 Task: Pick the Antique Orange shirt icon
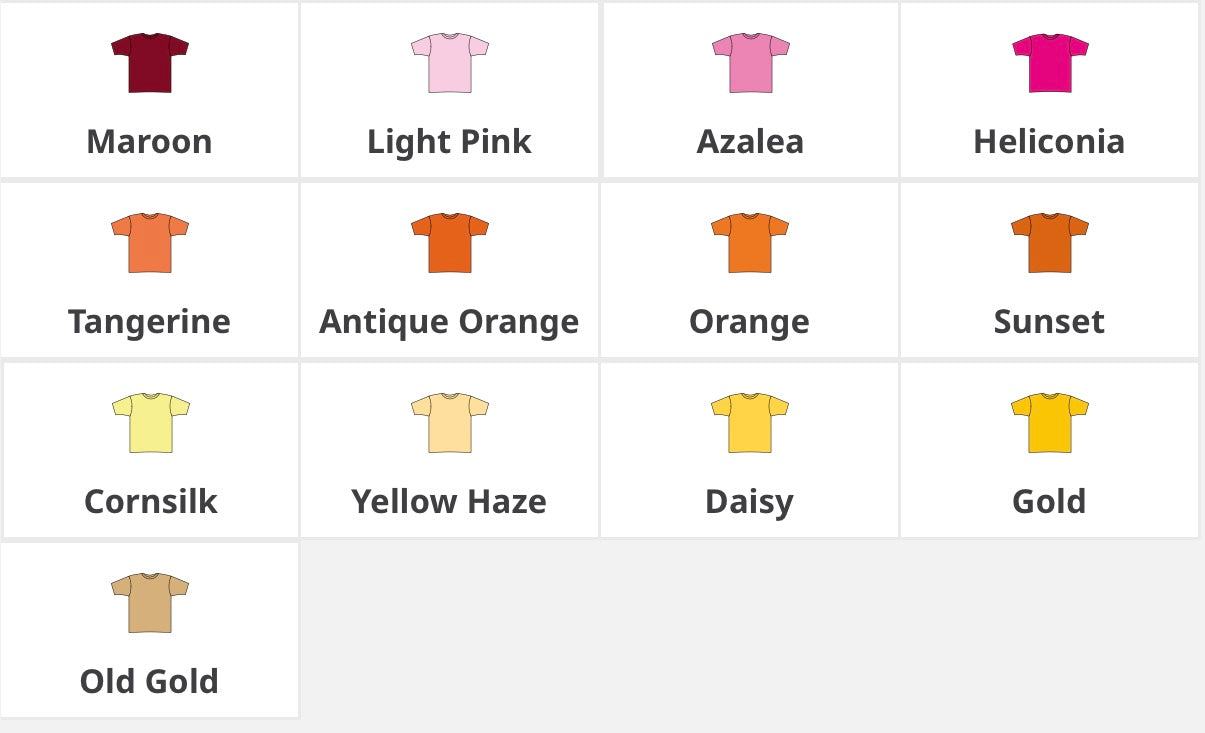[x=450, y=243]
